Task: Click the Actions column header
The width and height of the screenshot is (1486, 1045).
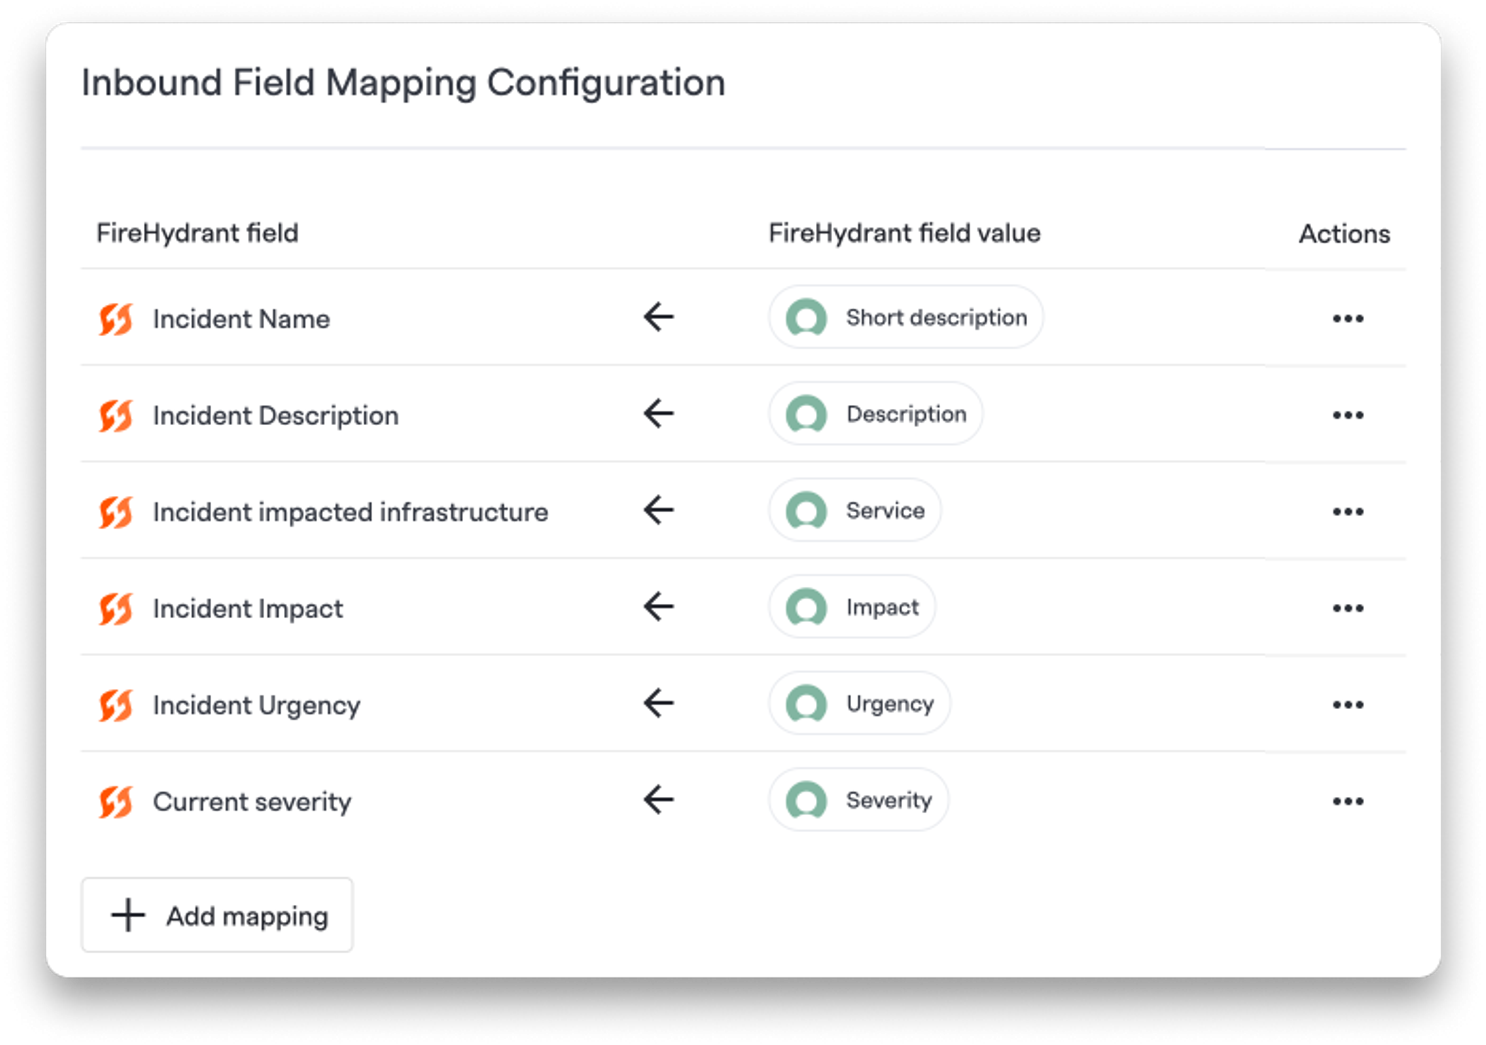Action: click(1344, 234)
